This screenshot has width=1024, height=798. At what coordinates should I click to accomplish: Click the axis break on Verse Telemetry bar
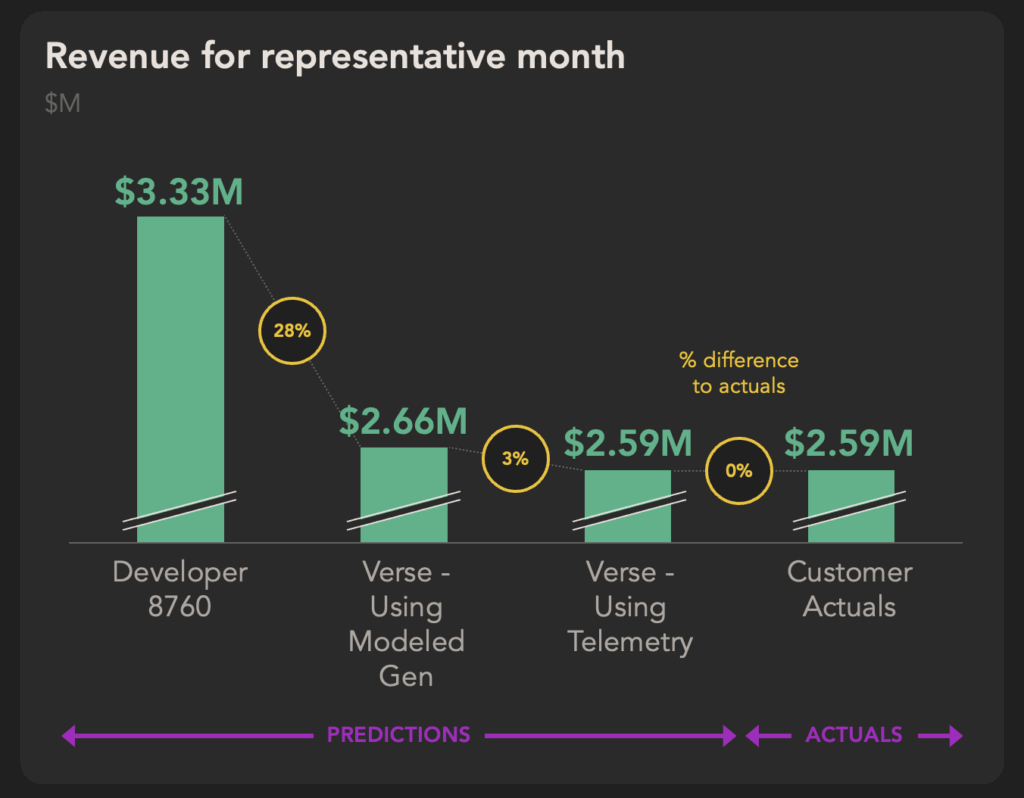pos(629,511)
